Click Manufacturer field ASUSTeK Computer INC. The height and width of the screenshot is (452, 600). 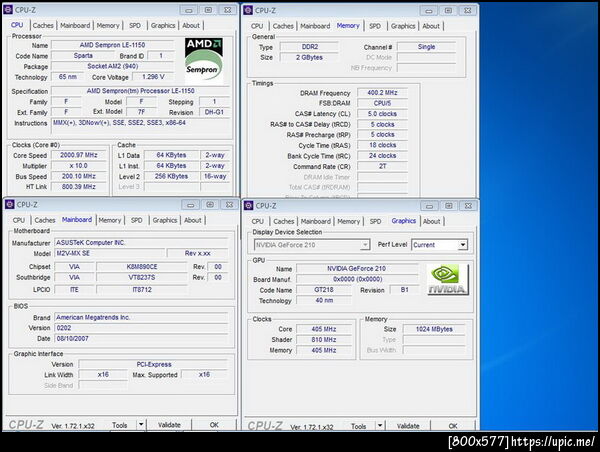[141, 243]
